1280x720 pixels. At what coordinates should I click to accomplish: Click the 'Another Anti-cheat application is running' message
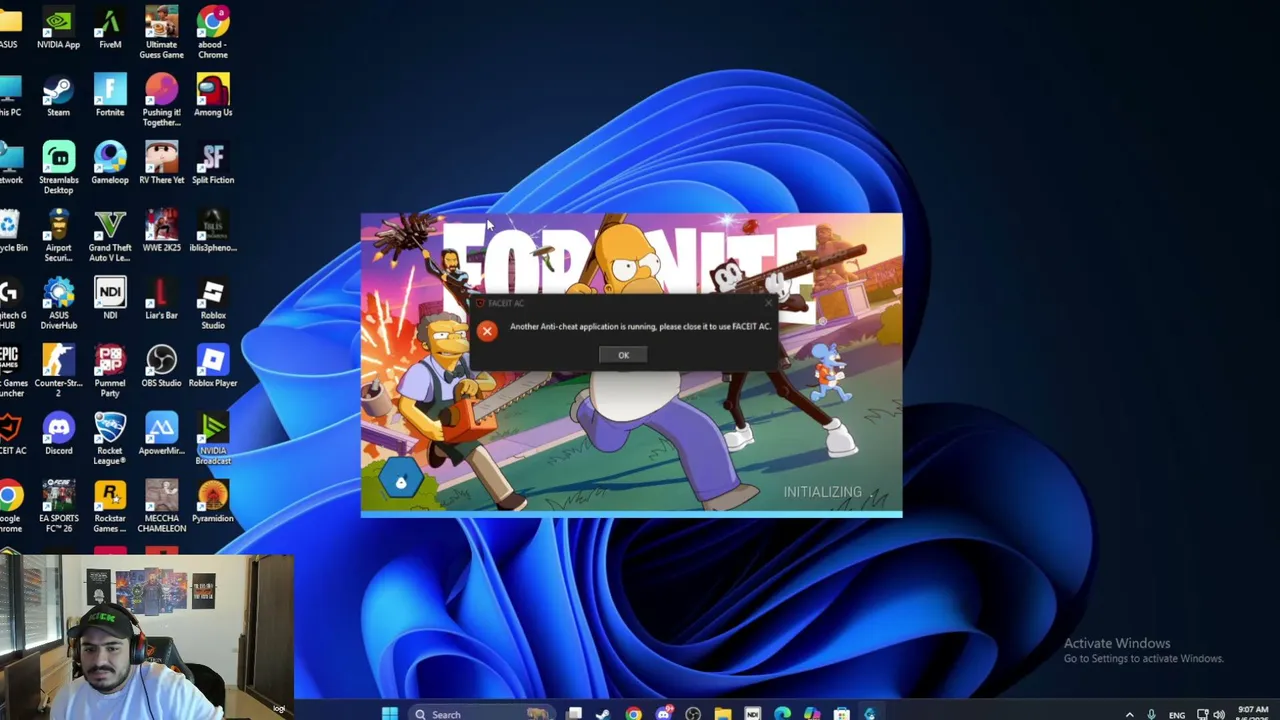click(641, 326)
